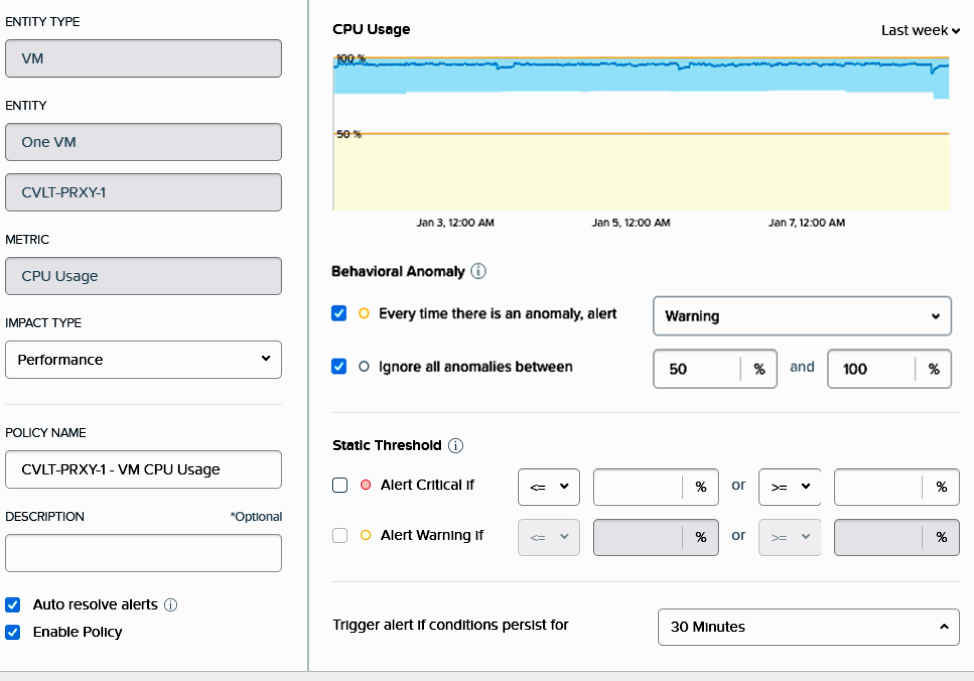Click the red Alert Critical indicator circle
Screen dimensions: 974x681
[366, 485]
